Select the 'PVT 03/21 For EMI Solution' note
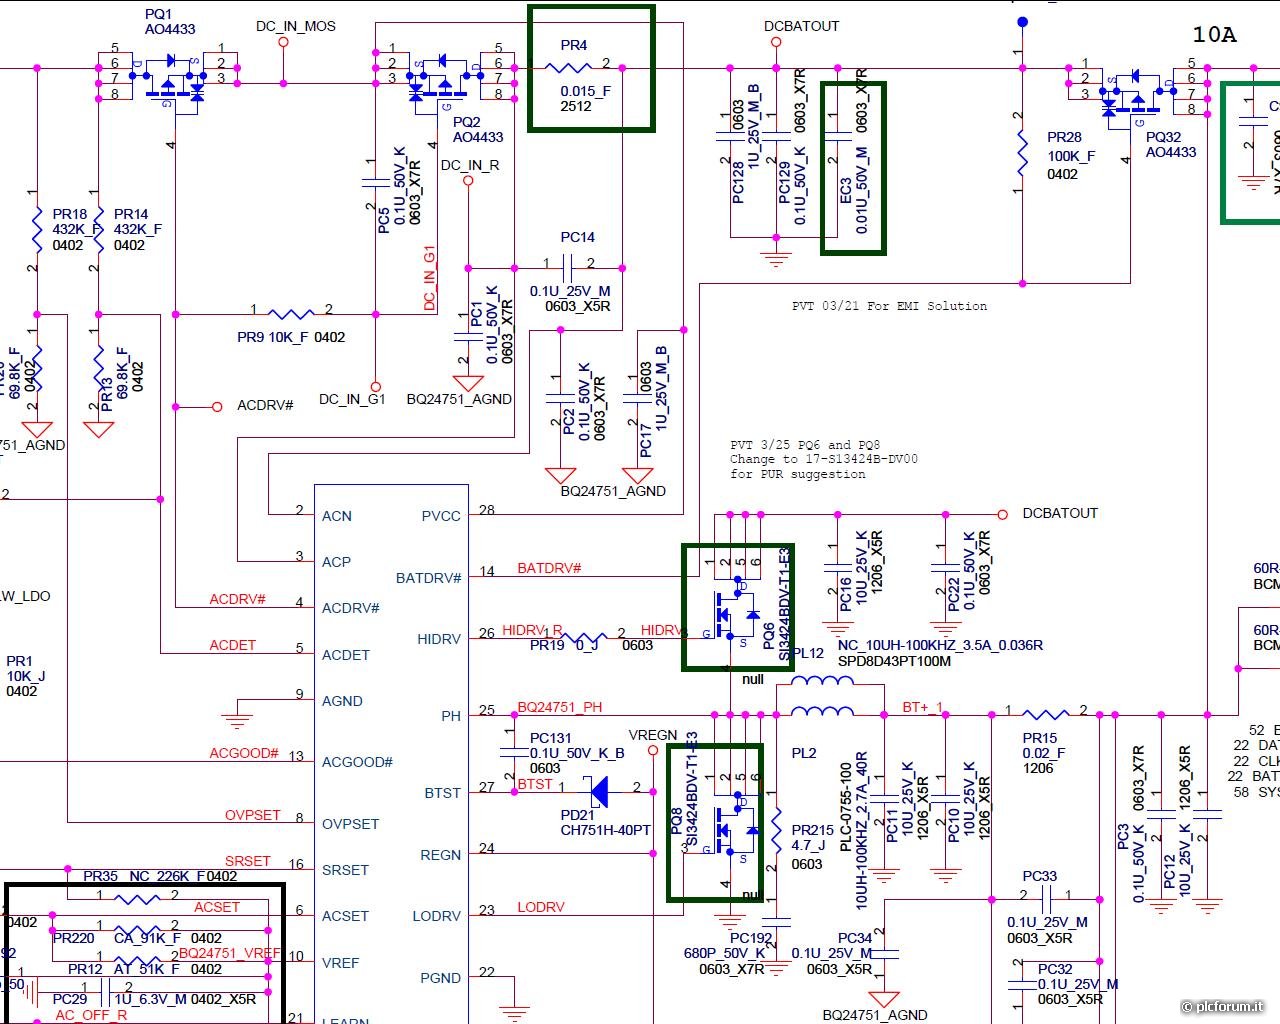This screenshot has height=1024, width=1280. (889, 306)
